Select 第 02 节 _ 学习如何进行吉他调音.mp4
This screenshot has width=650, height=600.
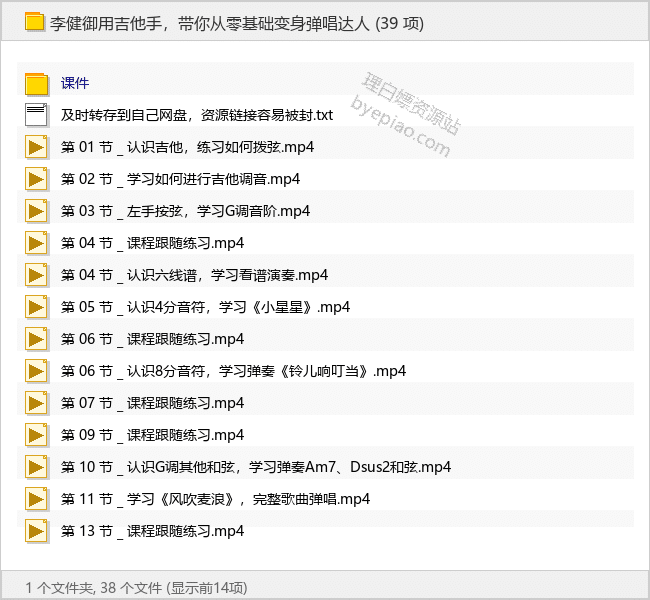pos(180,179)
